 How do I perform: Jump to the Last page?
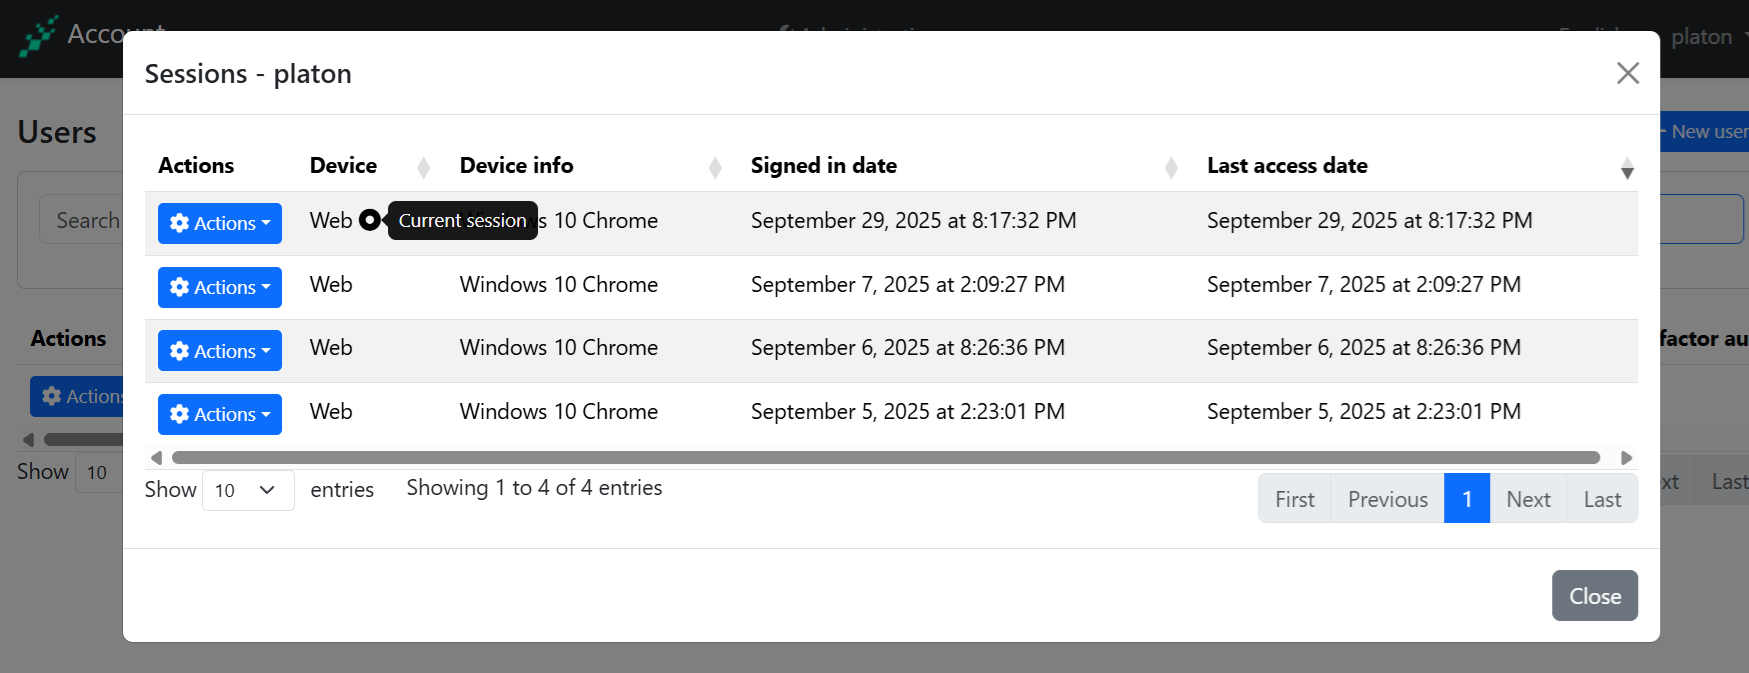(1601, 499)
